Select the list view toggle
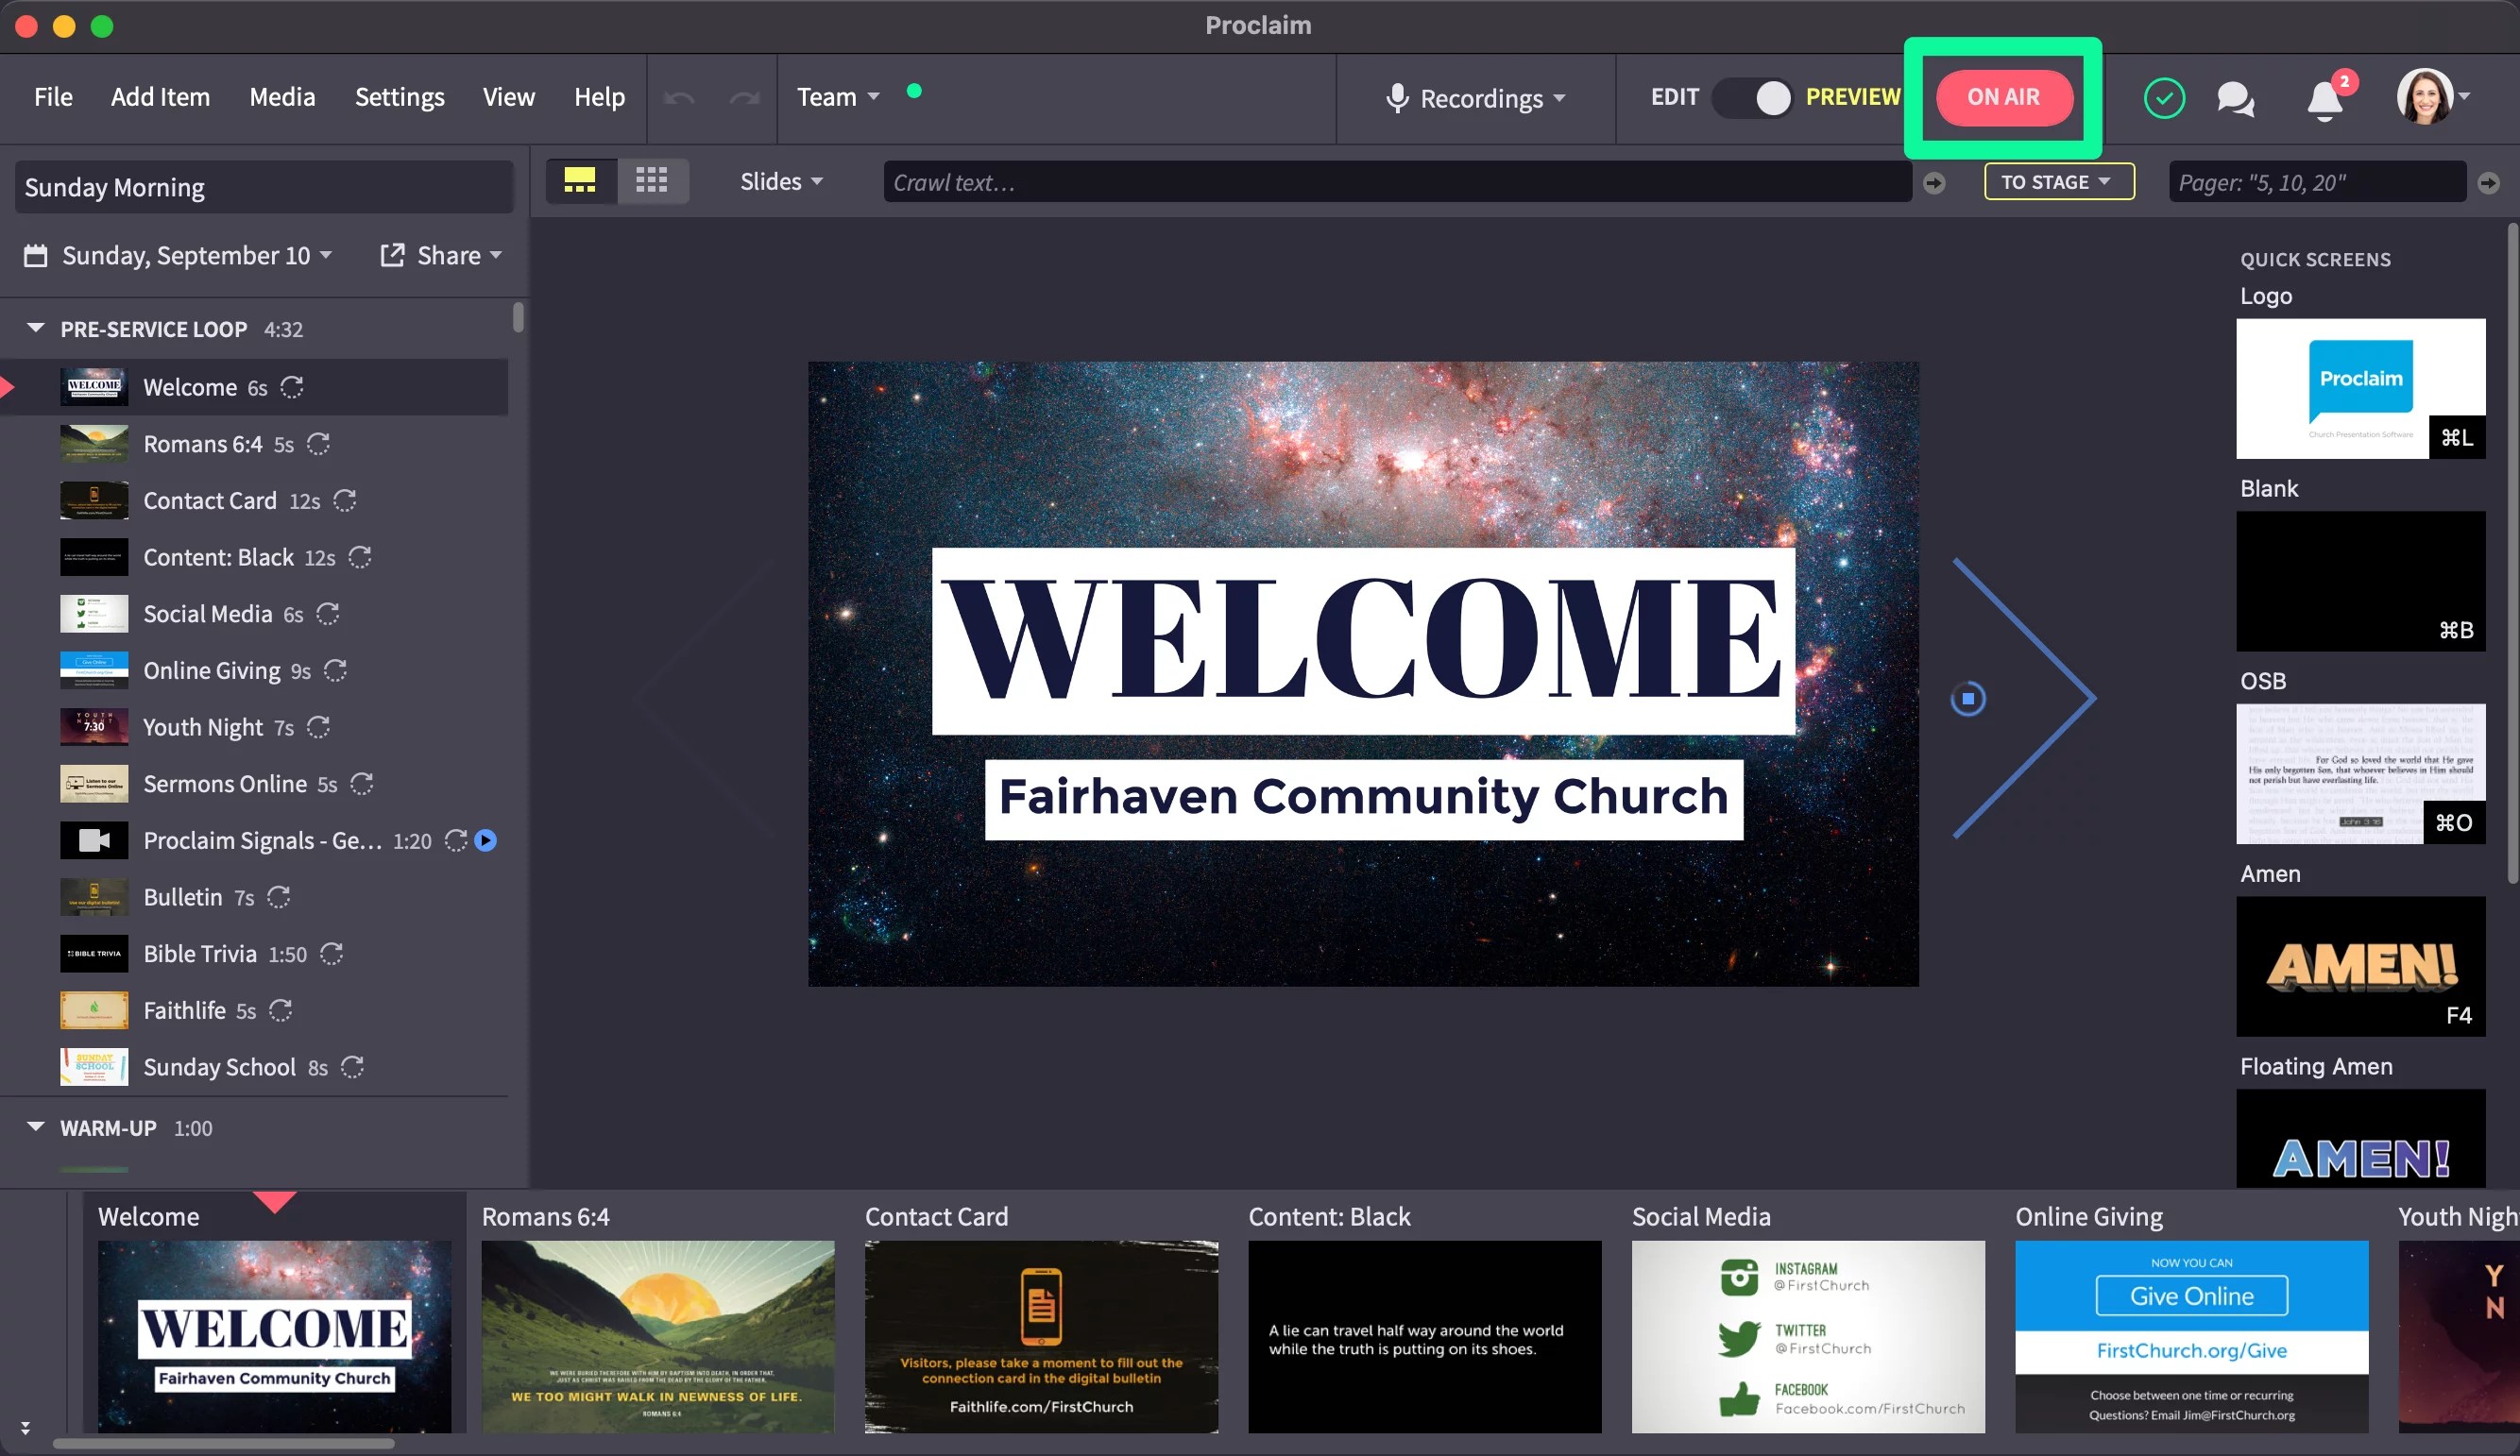Screen dimensions: 2520x1456 pos(580,180)
